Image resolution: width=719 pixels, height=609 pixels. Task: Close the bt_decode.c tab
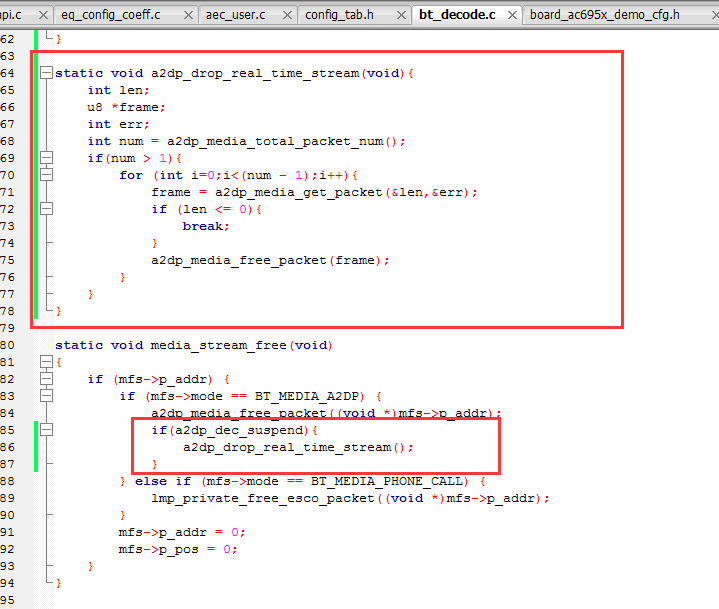pos(513,16)
